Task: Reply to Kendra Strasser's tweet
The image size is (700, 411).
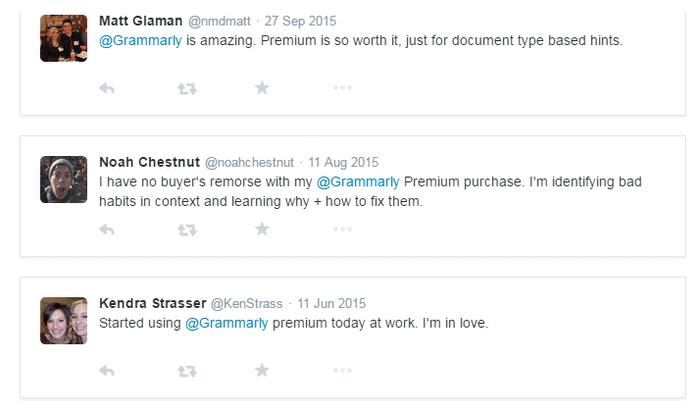Action: click(x=107, y=371)
